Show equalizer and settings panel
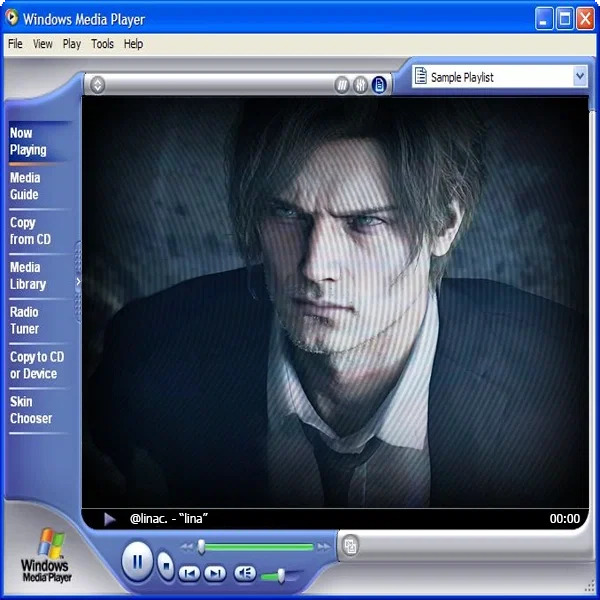The image size is (600, 600). point(360,85)
